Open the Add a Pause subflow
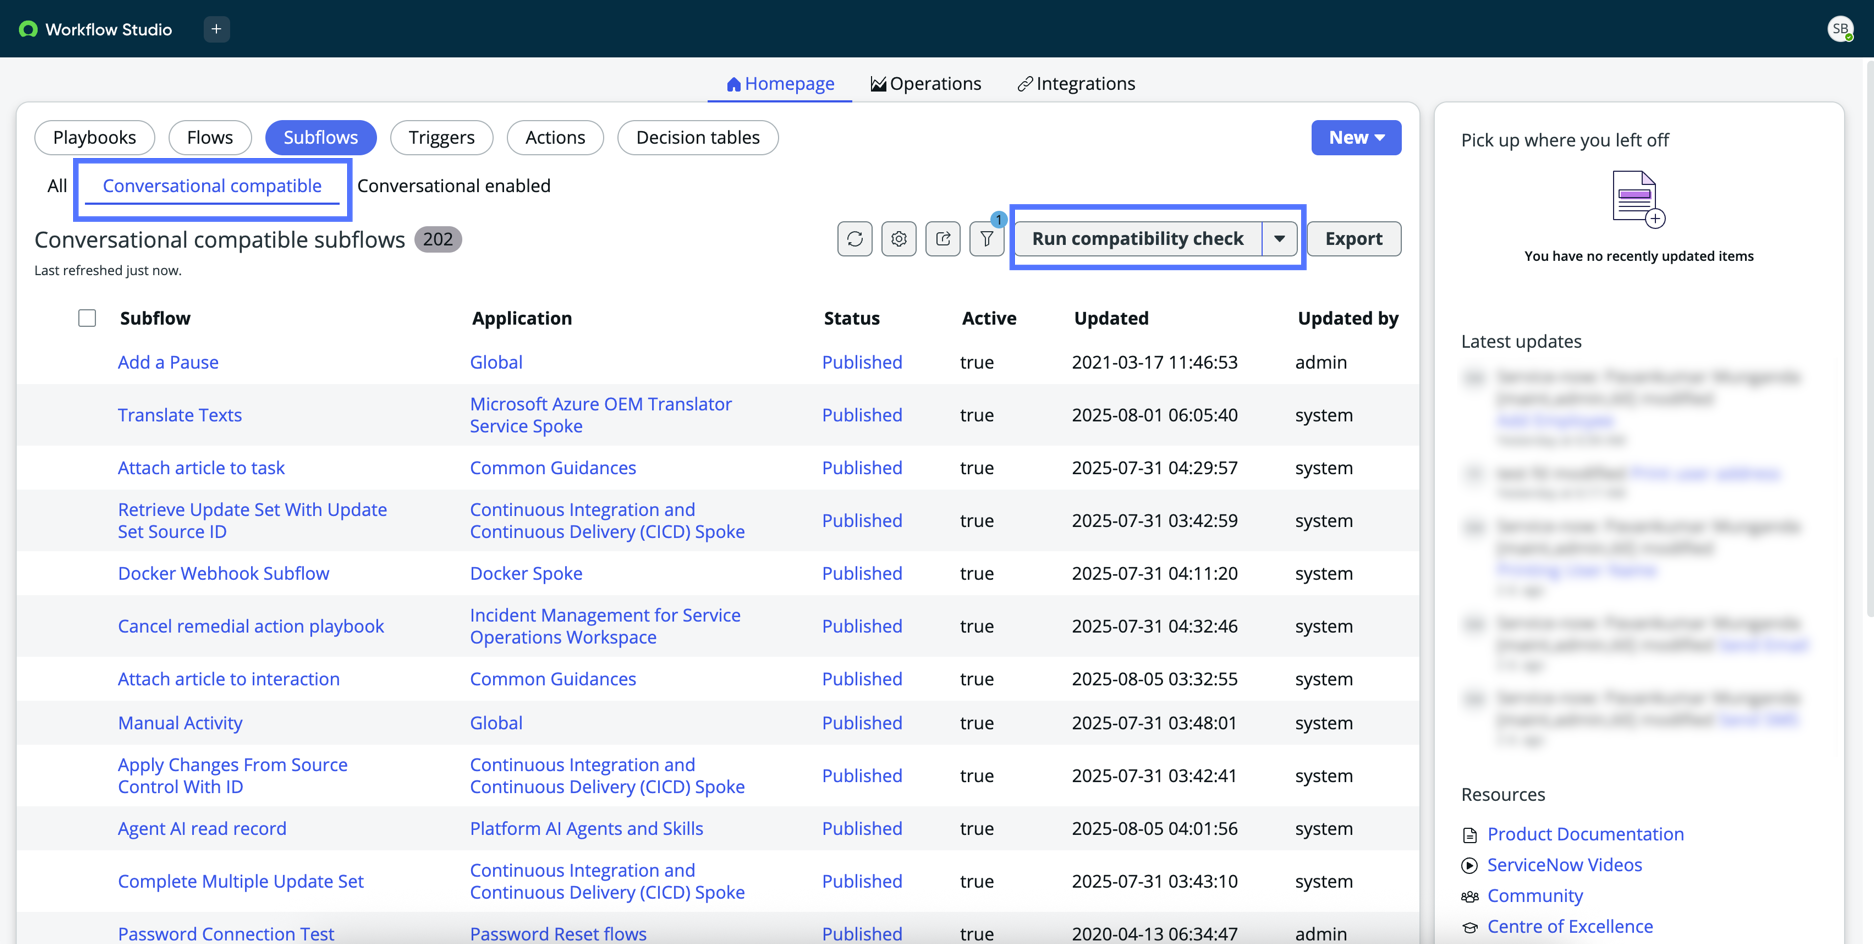This screenshot has width=1874, height=944. tap(168, 363)
